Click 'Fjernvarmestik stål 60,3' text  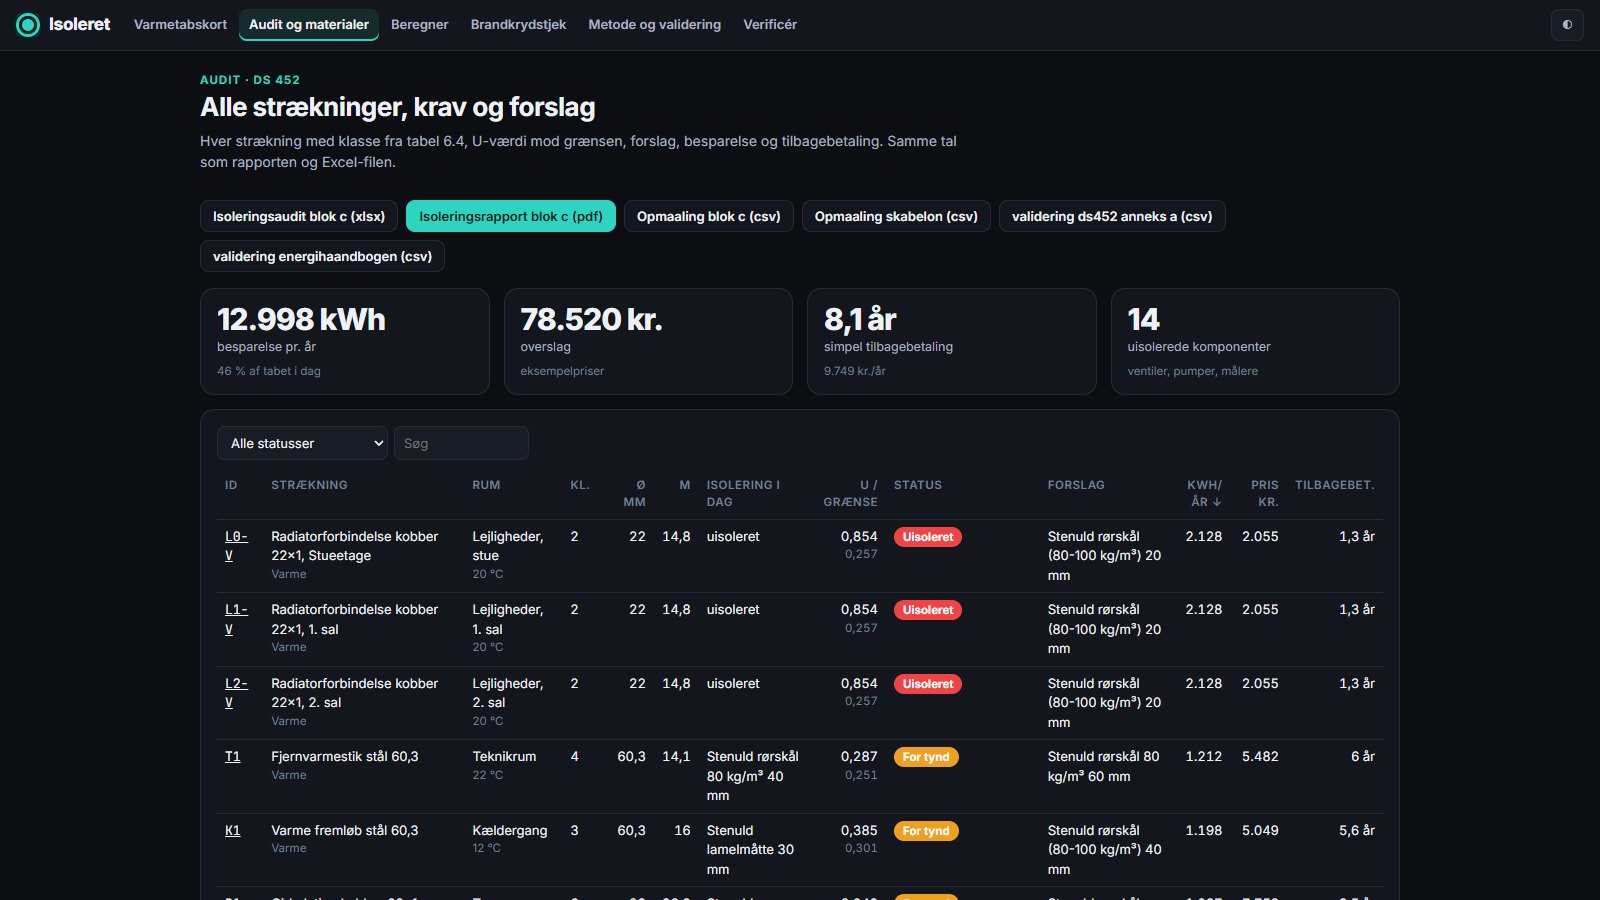click(345, 757)
